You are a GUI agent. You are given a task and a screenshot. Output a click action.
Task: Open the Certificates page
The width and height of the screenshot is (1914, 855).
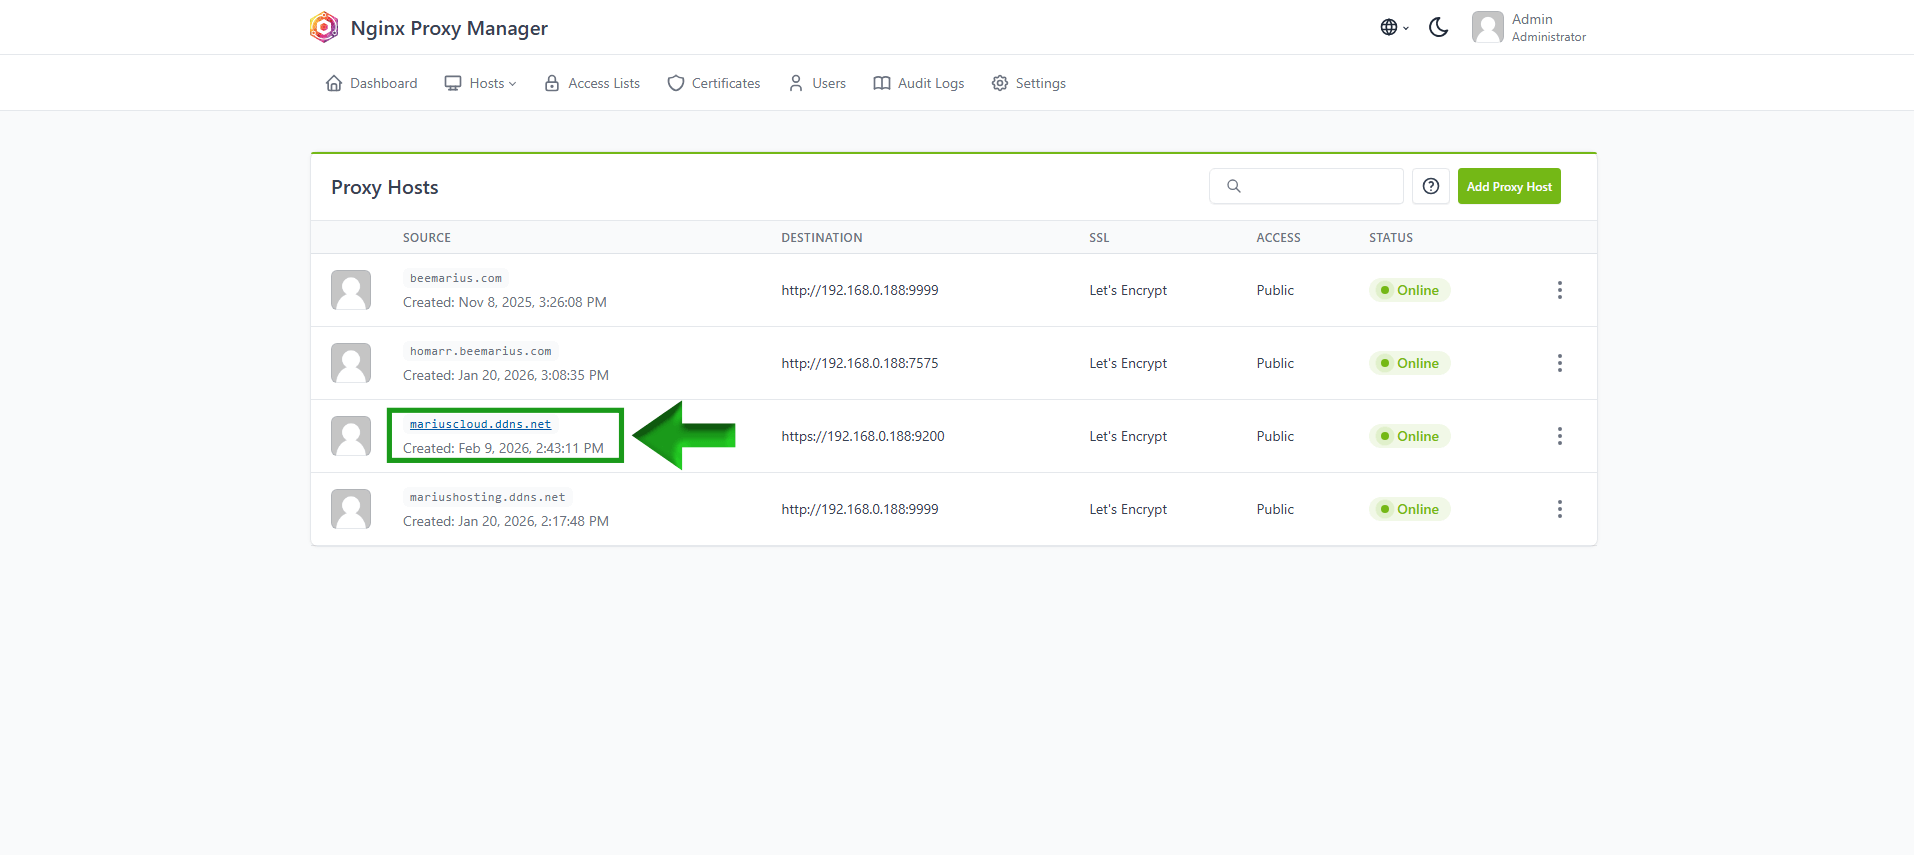[714, 83]
